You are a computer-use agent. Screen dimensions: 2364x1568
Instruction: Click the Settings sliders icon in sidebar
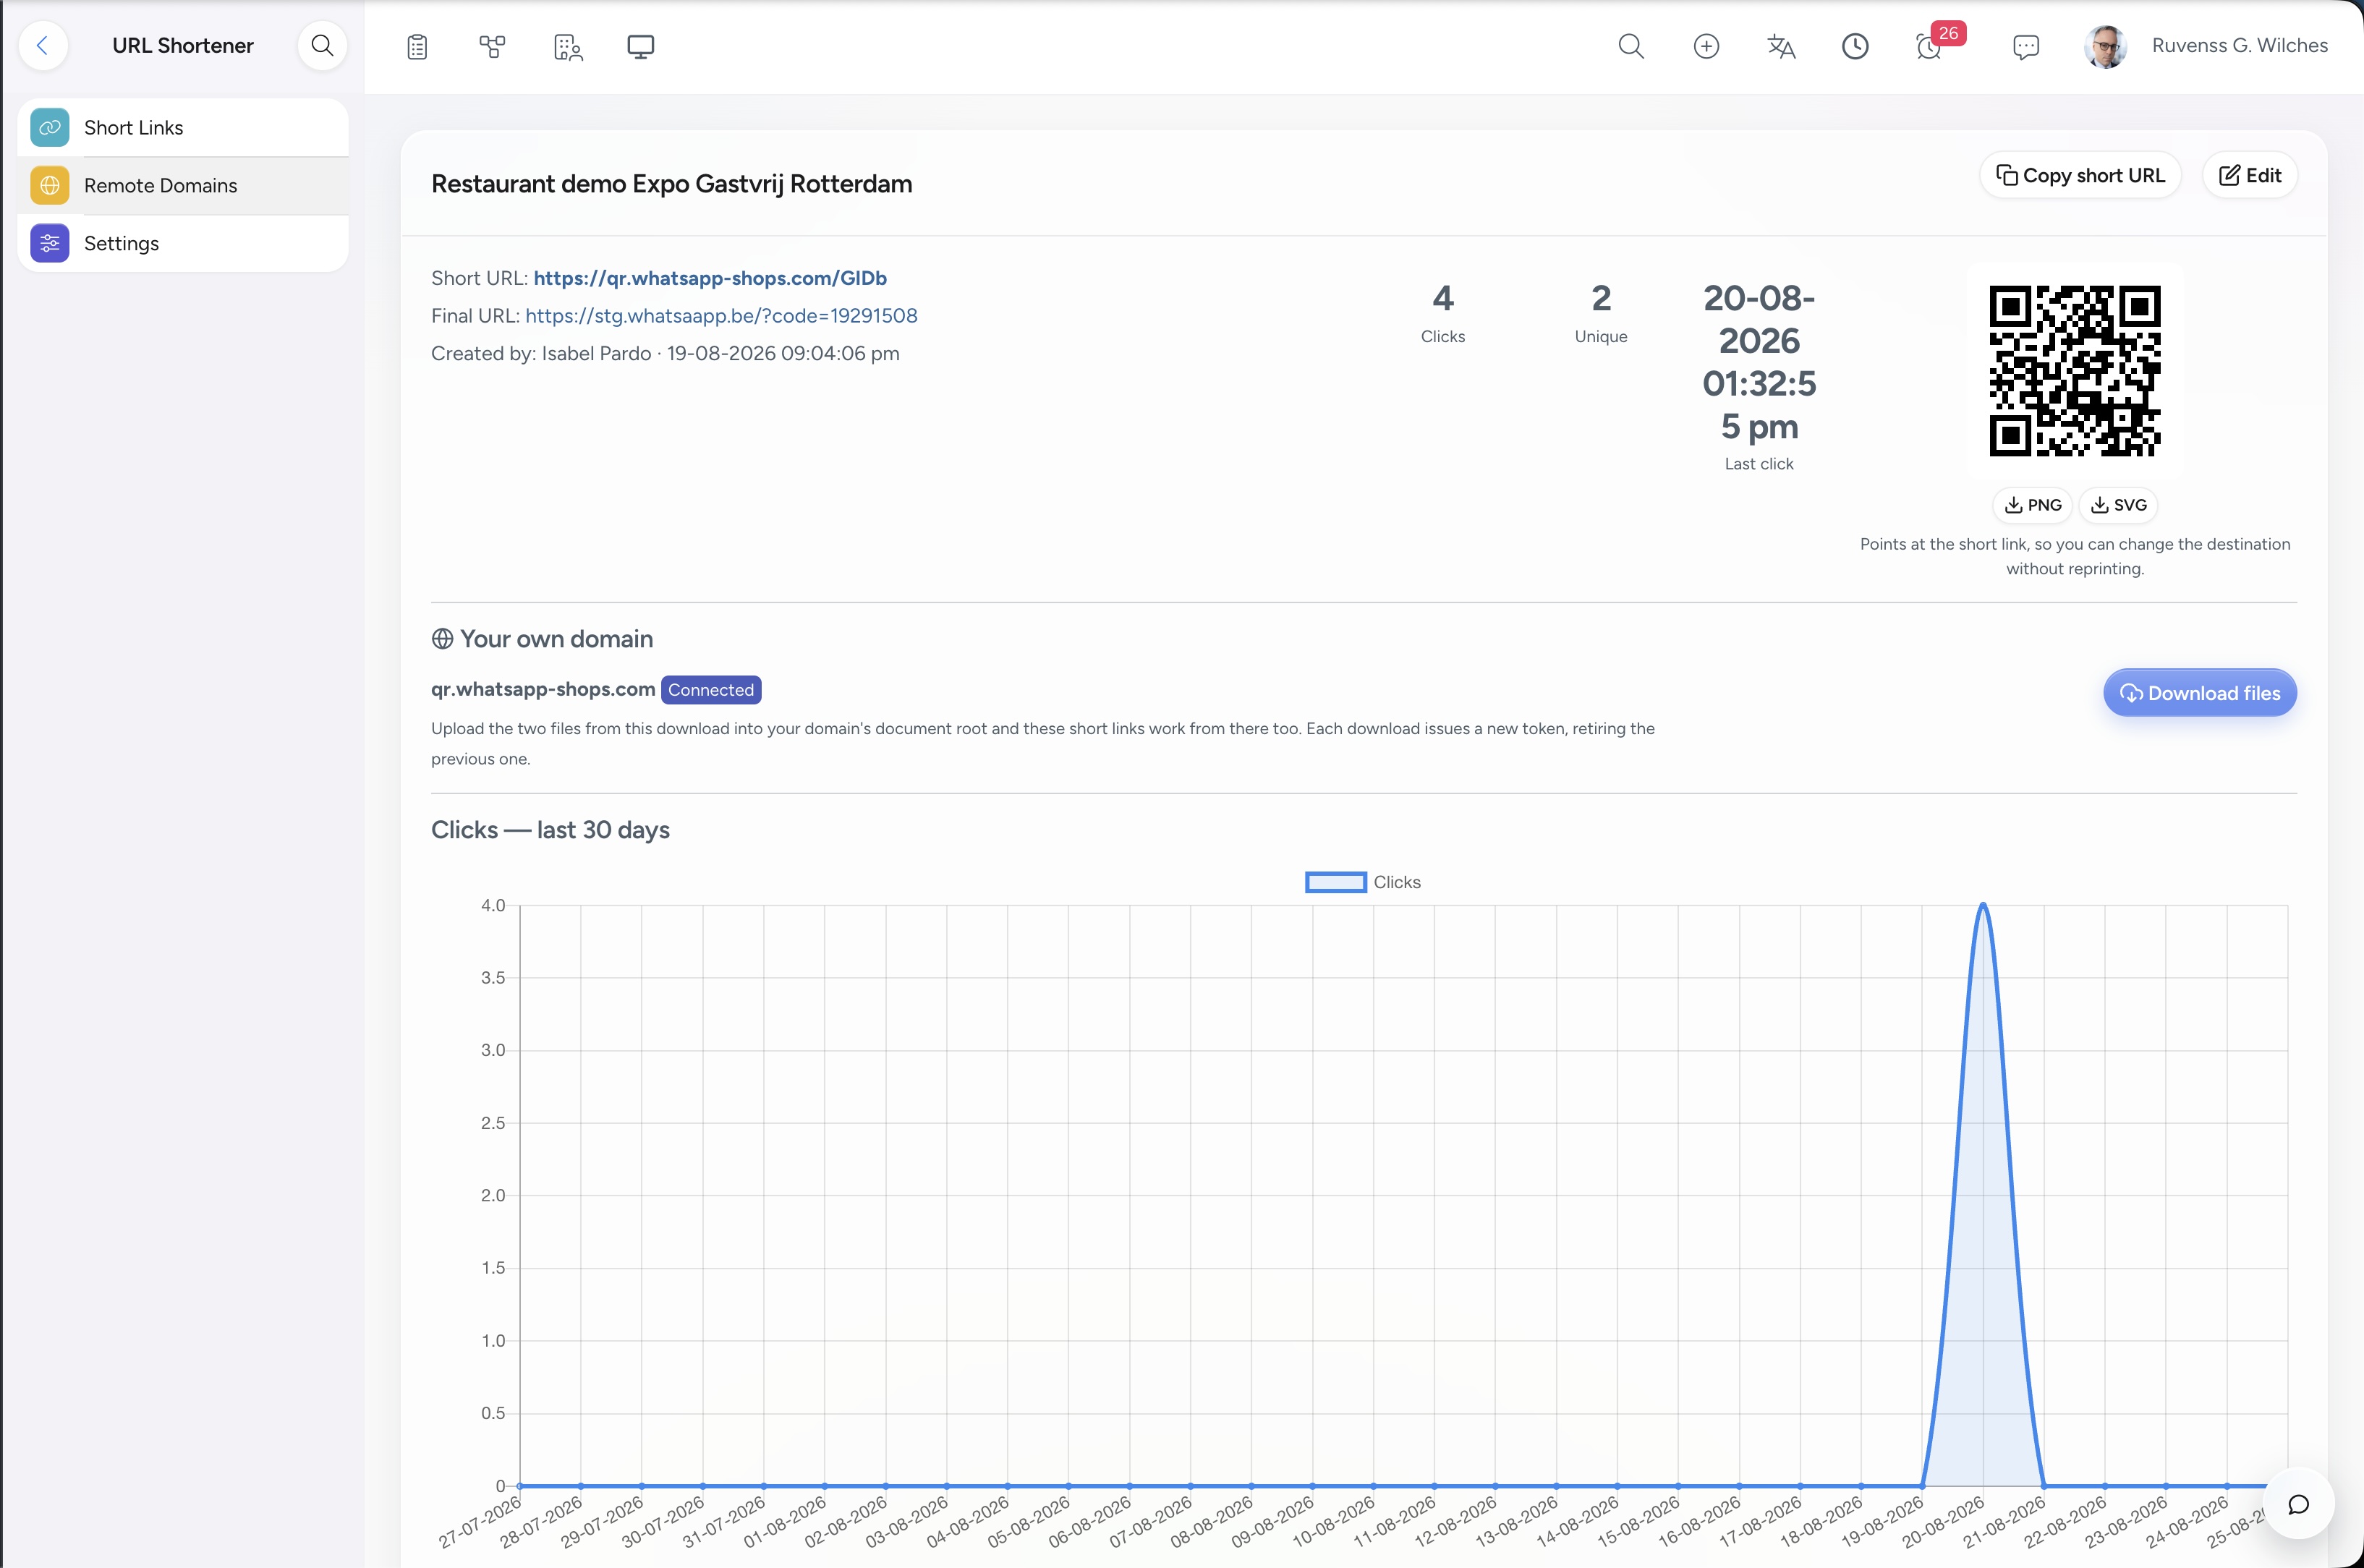[50, 243]
